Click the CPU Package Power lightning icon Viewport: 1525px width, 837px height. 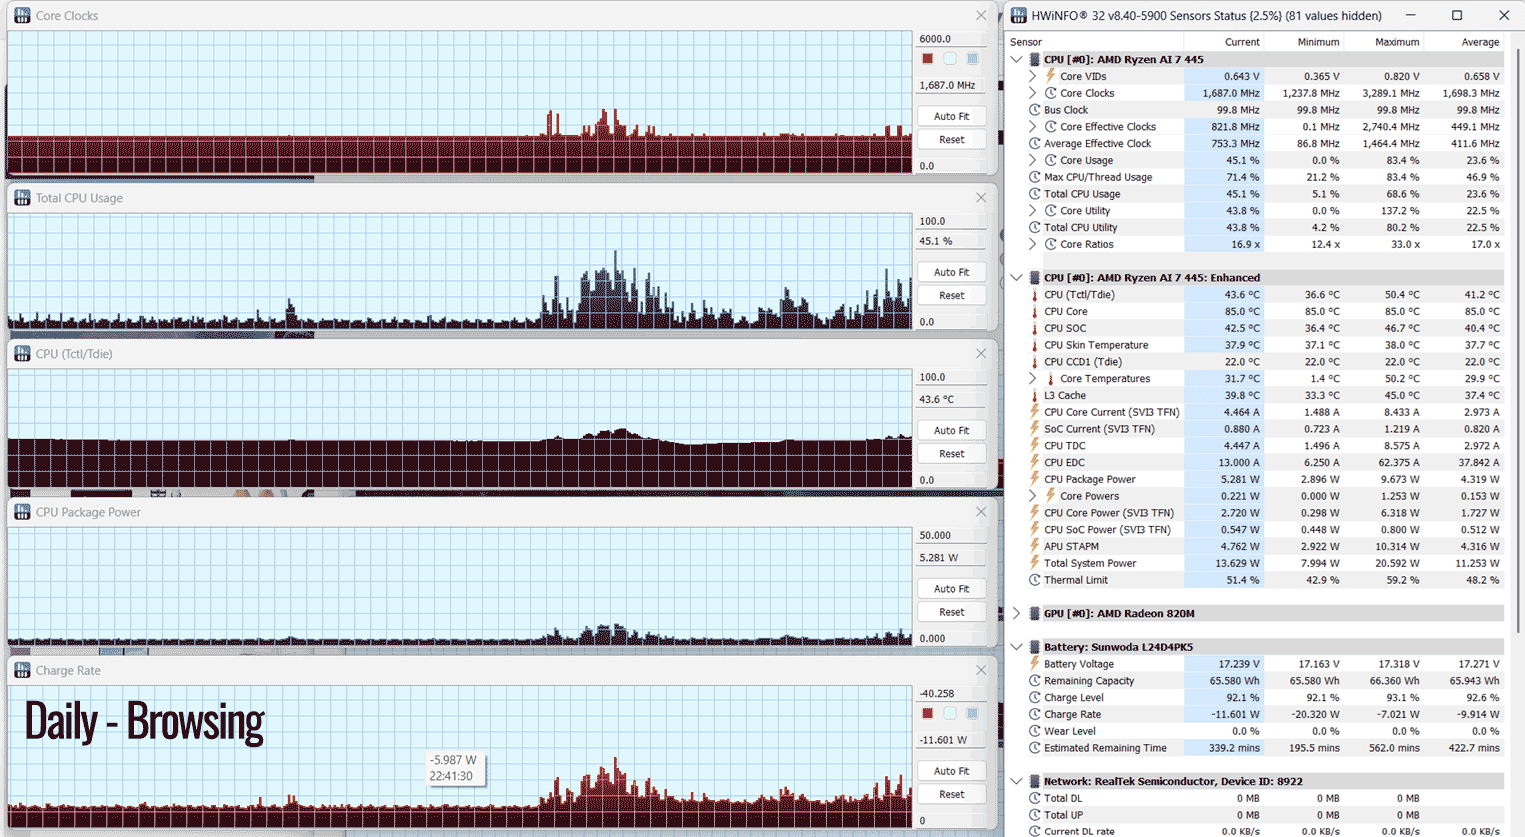pyautogui.click(x=1035, y=479)
